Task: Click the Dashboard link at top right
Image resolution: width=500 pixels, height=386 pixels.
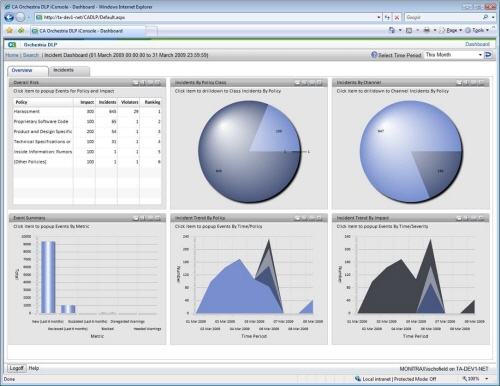Action: pos(477,44)
